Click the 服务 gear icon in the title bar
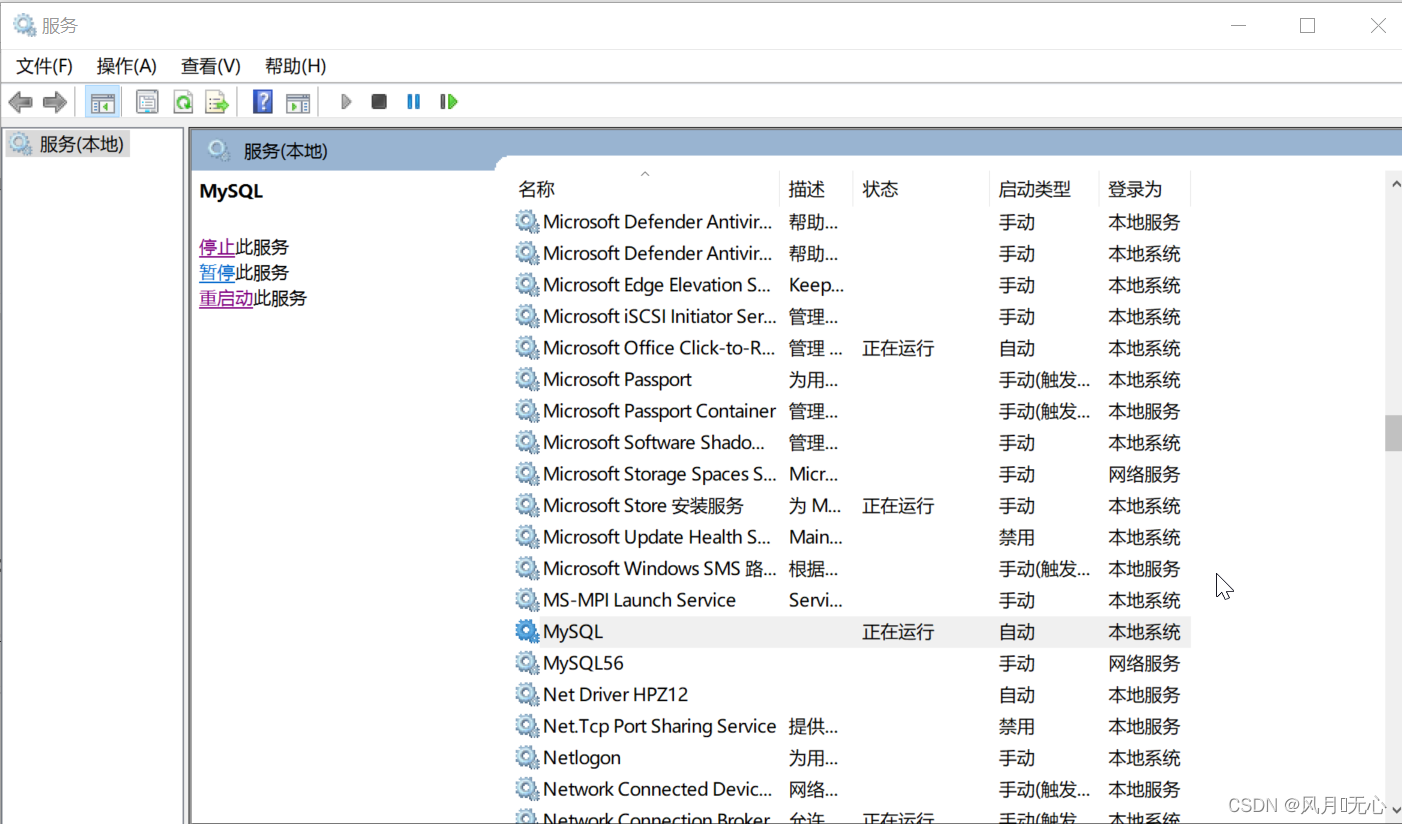 tap(24, 25)
